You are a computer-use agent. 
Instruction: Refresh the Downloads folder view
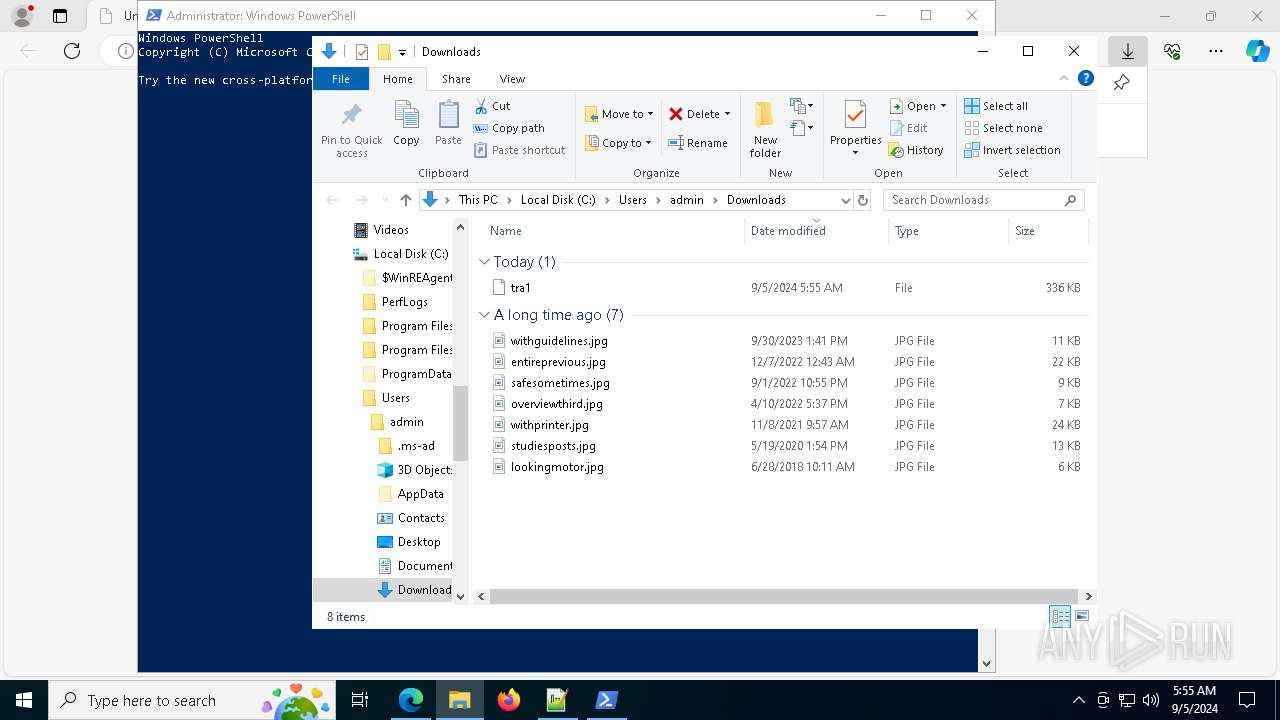tap(863, 200)
